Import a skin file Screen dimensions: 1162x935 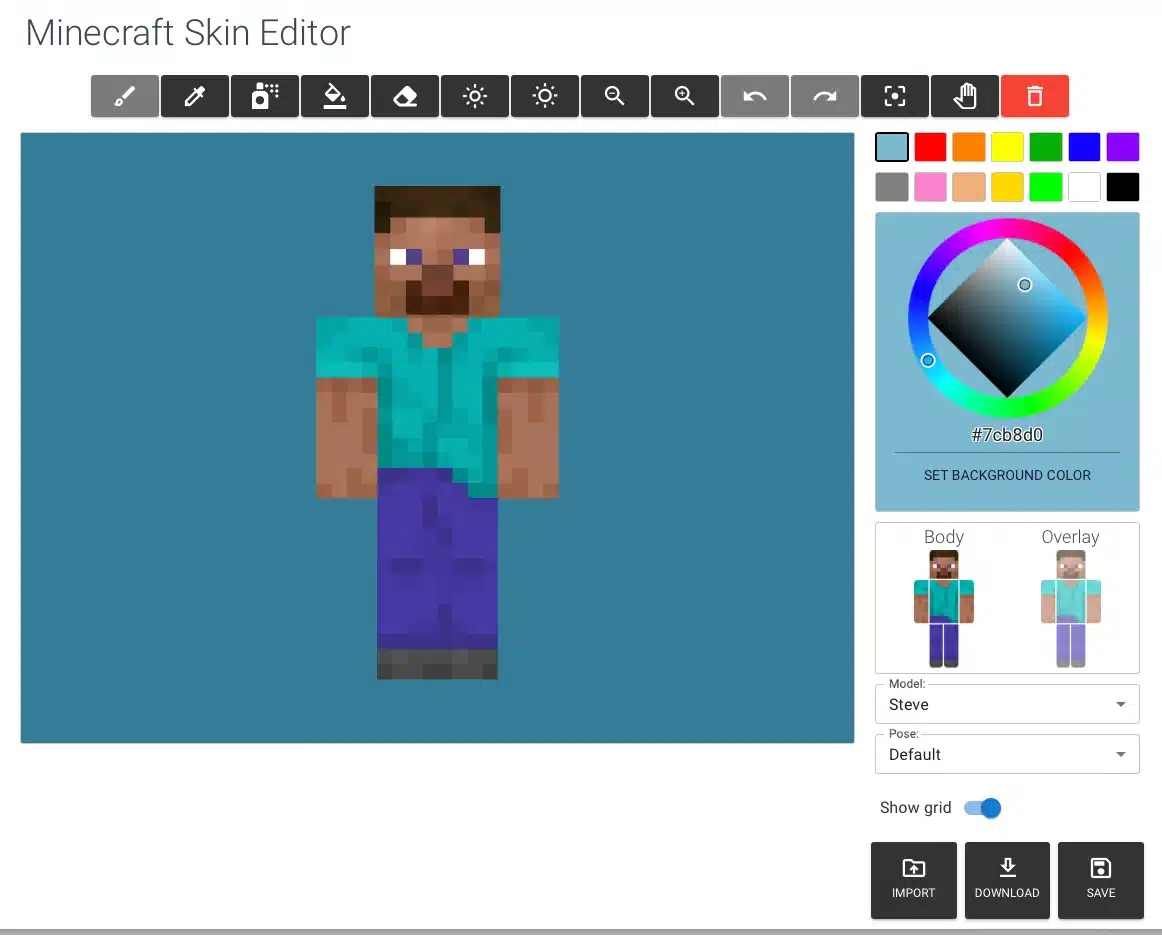(913, 880)
